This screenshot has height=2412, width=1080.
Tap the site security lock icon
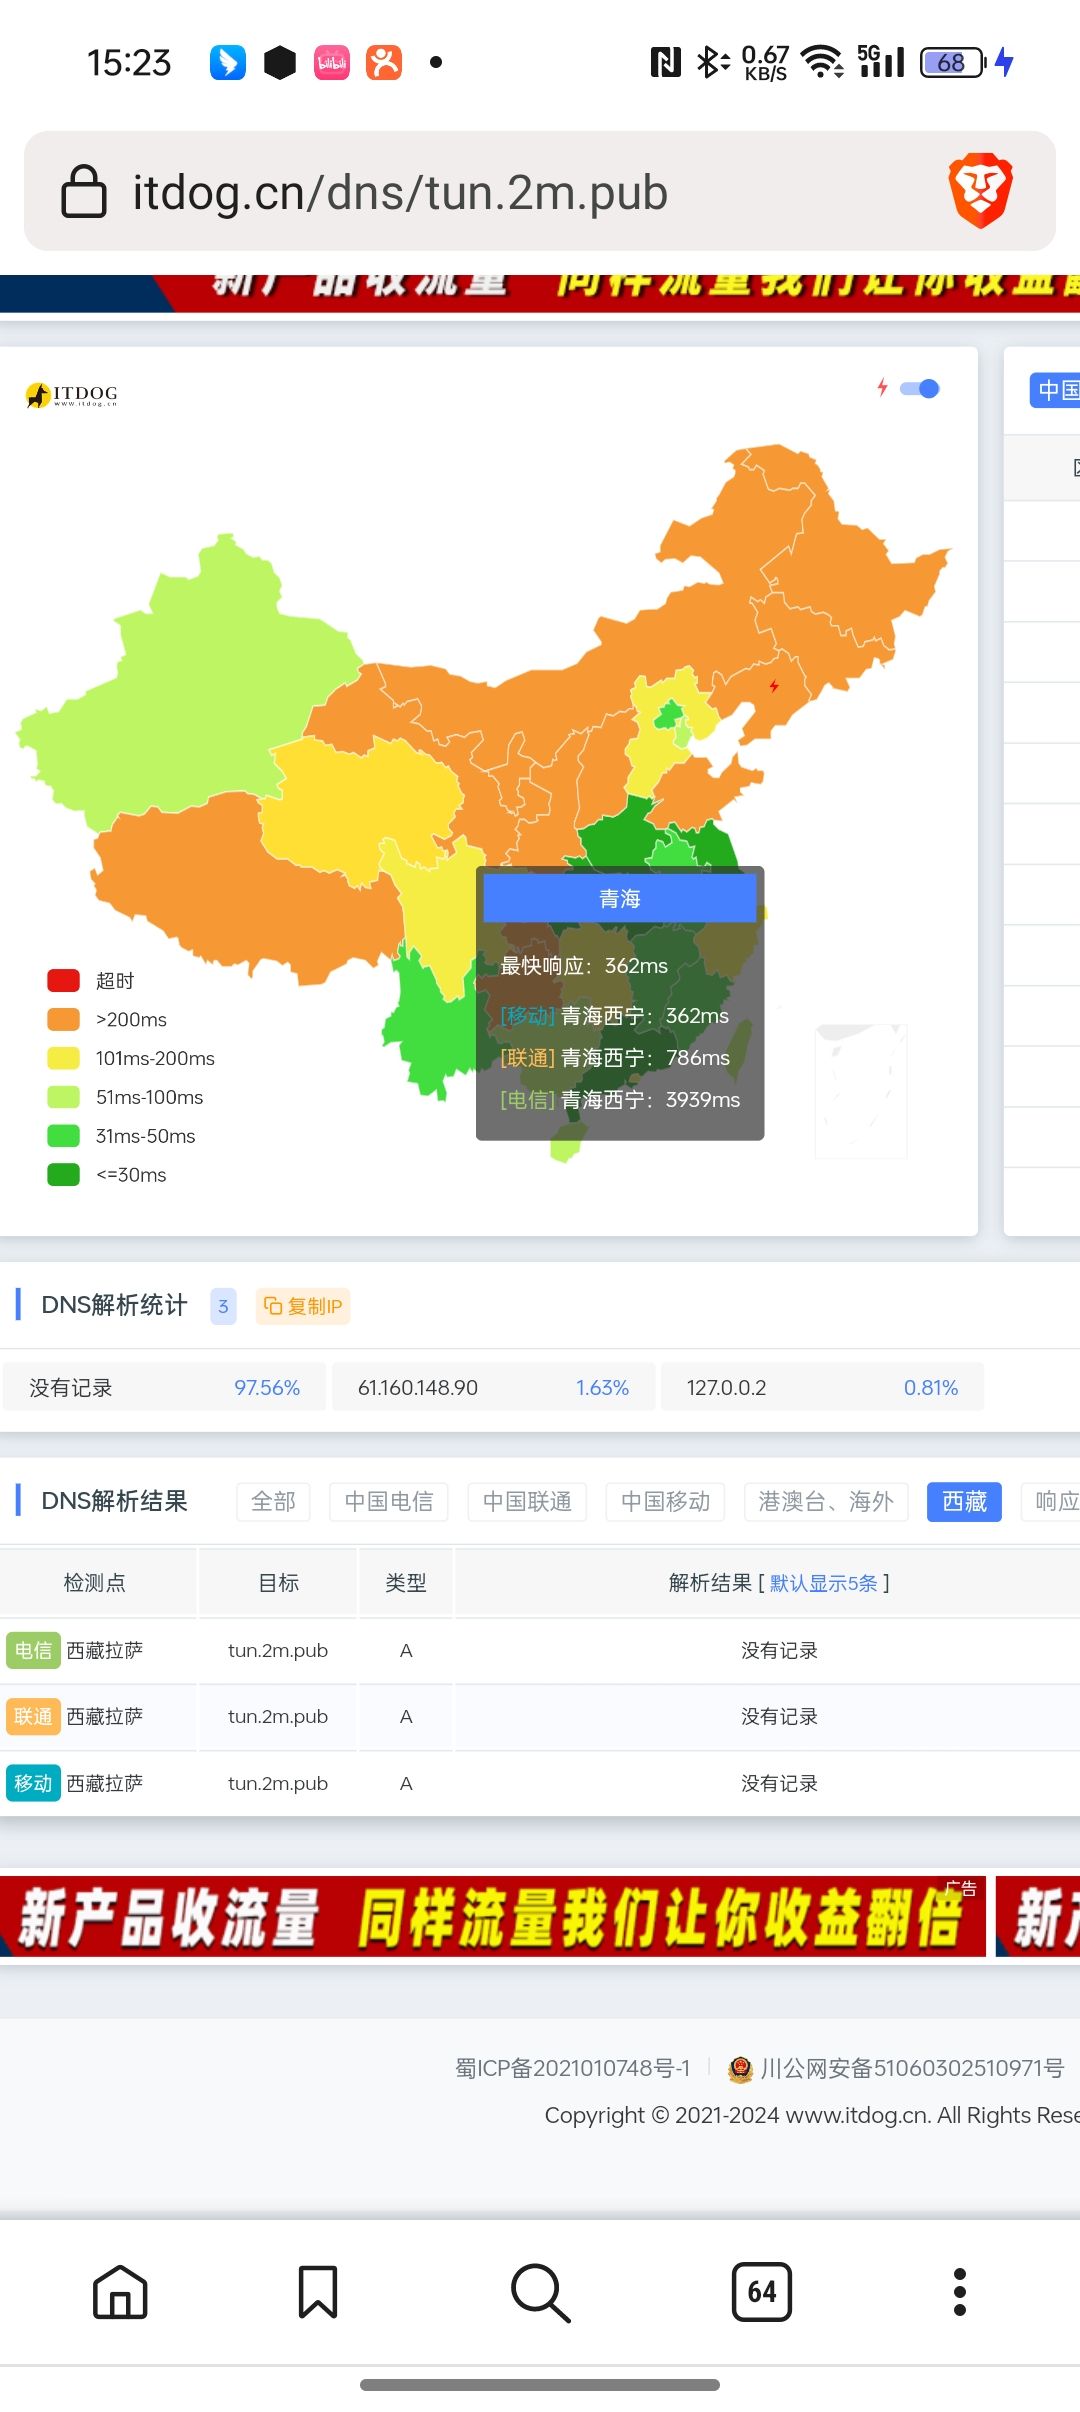click(84, 191)
